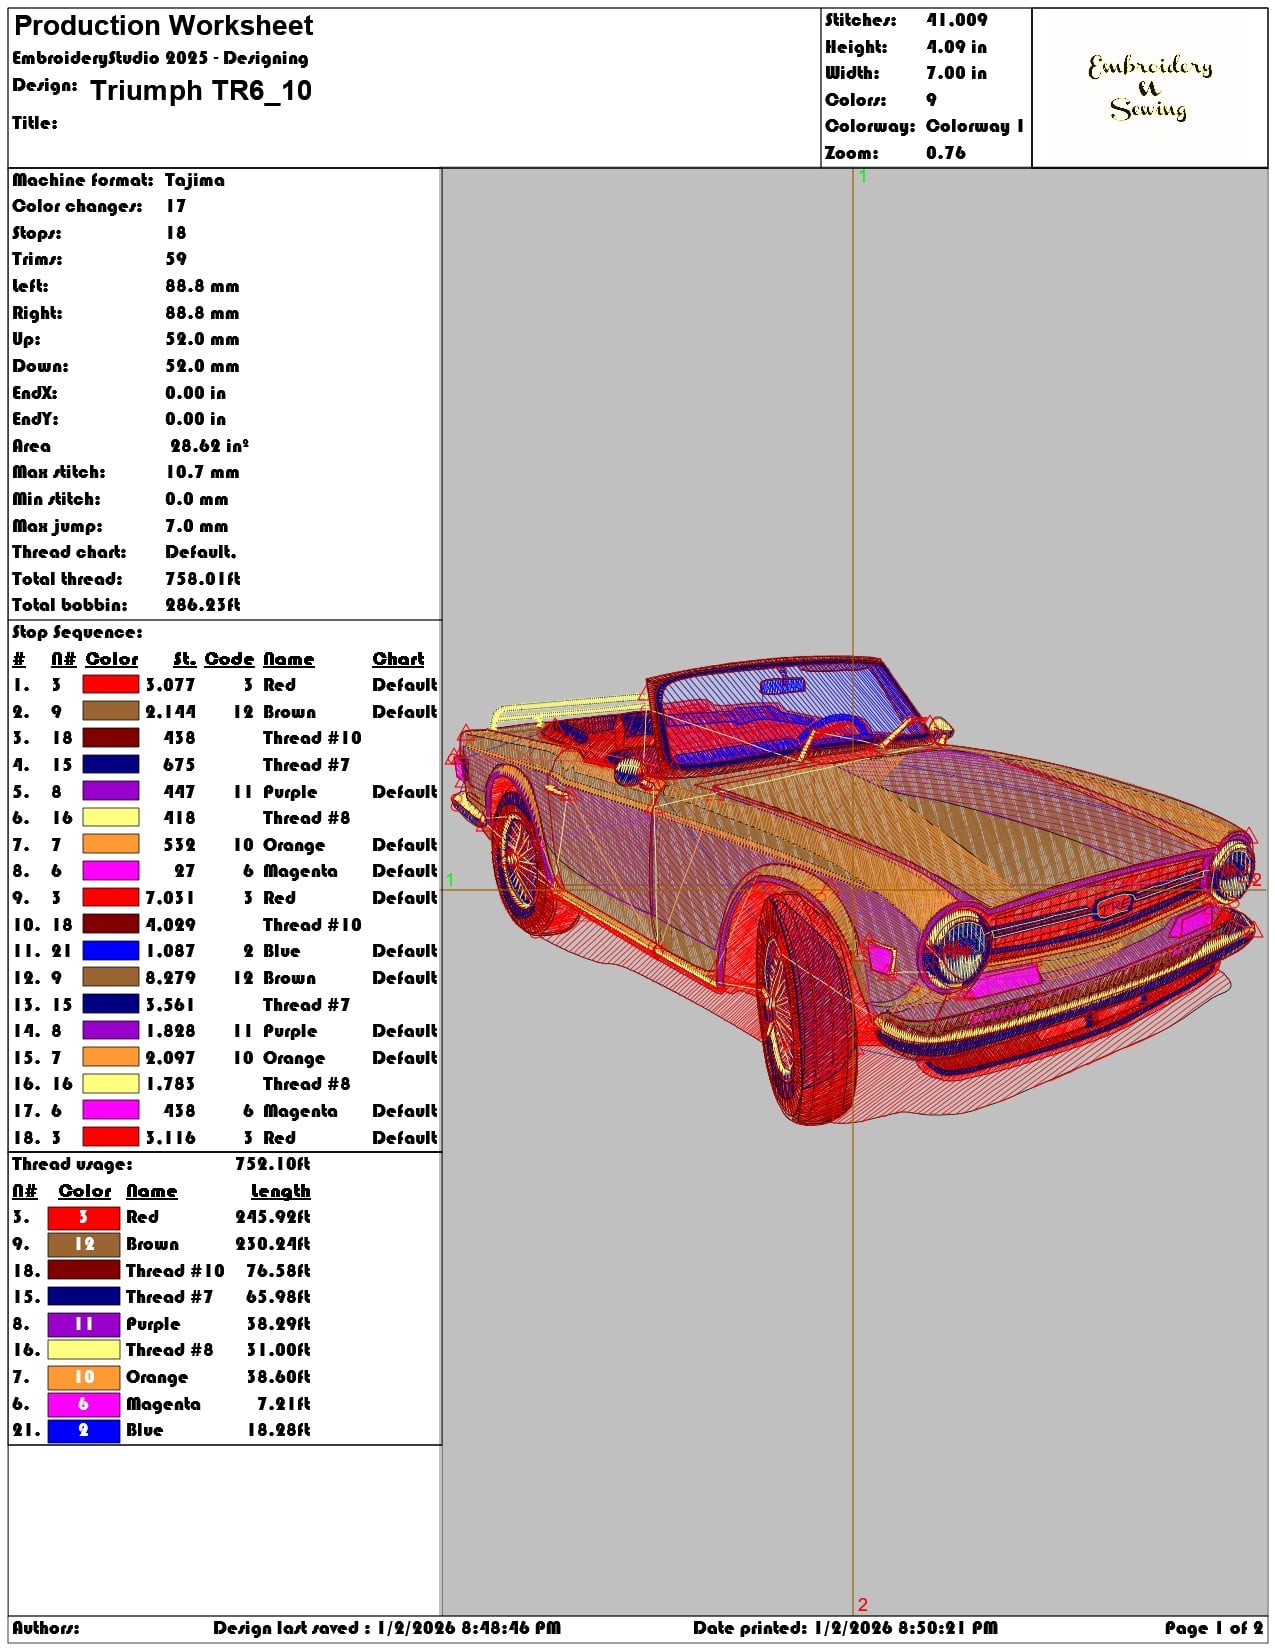The height and width of the screenshot is (1650, 1275).
Task: Select the design name 'Triumph TR6_10'
Action: [201, 91]
